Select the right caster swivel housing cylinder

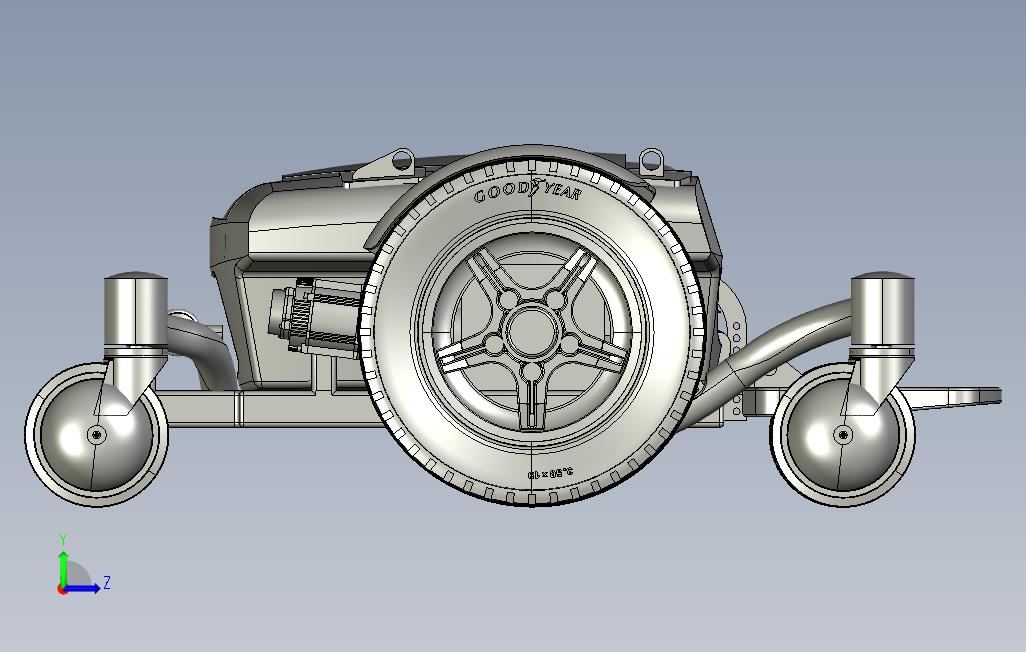tap(883, 309)
